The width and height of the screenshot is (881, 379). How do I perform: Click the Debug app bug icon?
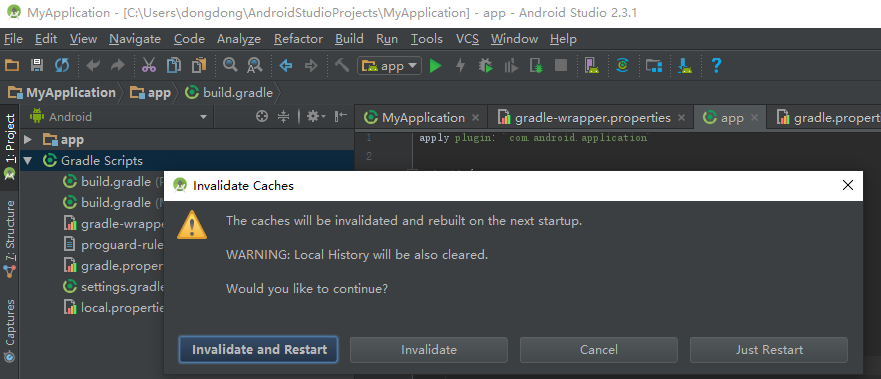[x=485, y=66]
